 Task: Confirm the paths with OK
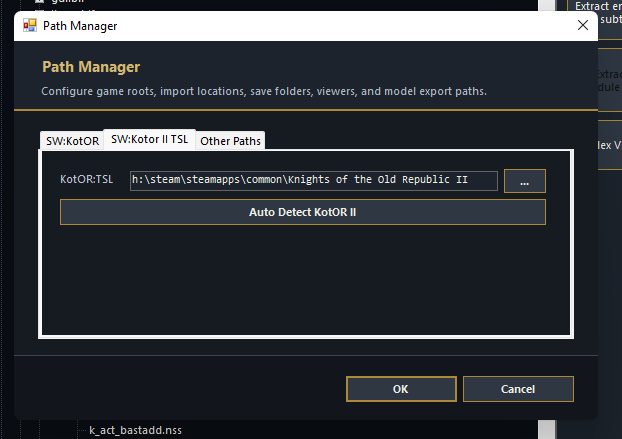coord(400,388)
